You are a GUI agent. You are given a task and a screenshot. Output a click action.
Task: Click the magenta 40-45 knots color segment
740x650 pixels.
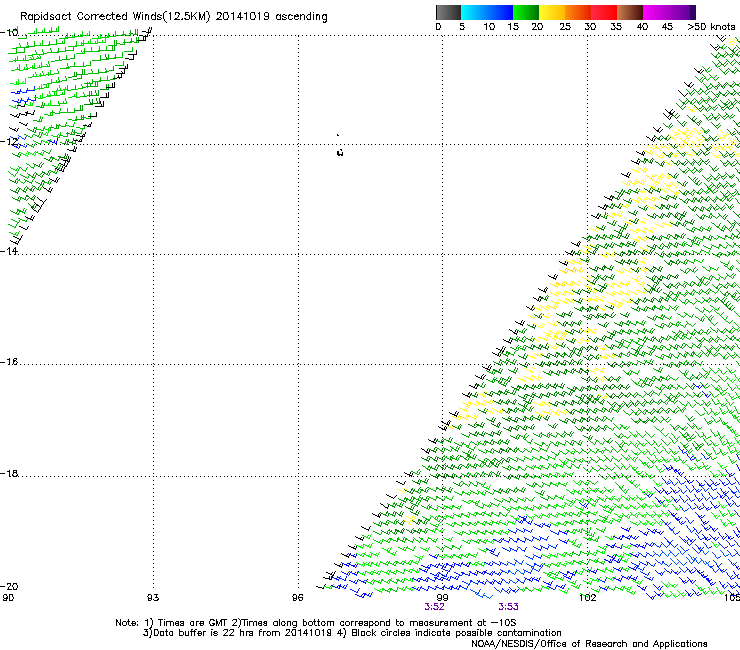pyautogui.click(x=656, y=12)
